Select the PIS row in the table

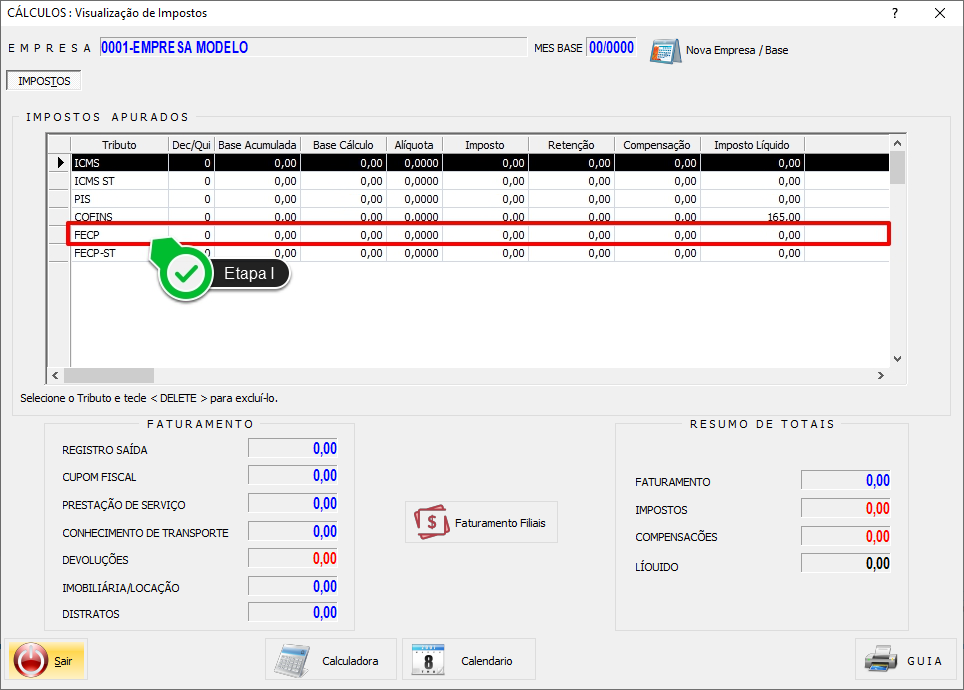coord(118,199)
